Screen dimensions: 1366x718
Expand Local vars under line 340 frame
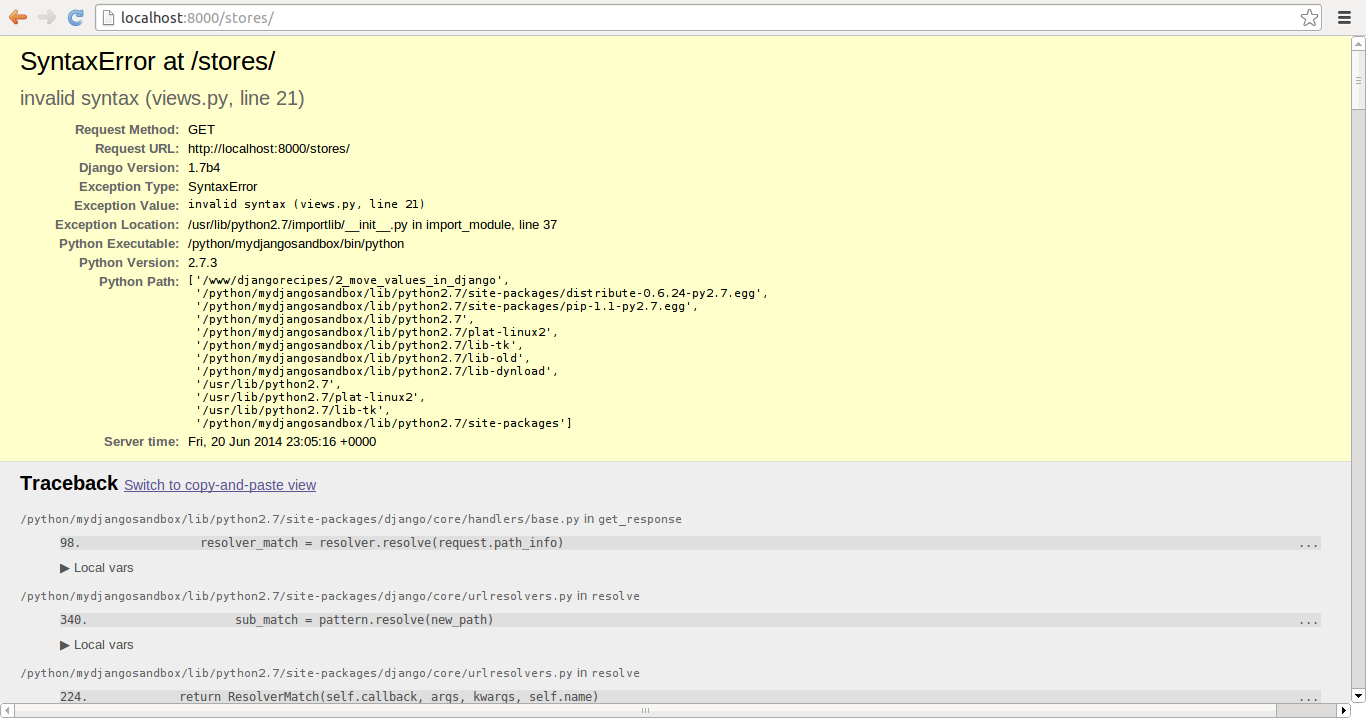(97, 645)
